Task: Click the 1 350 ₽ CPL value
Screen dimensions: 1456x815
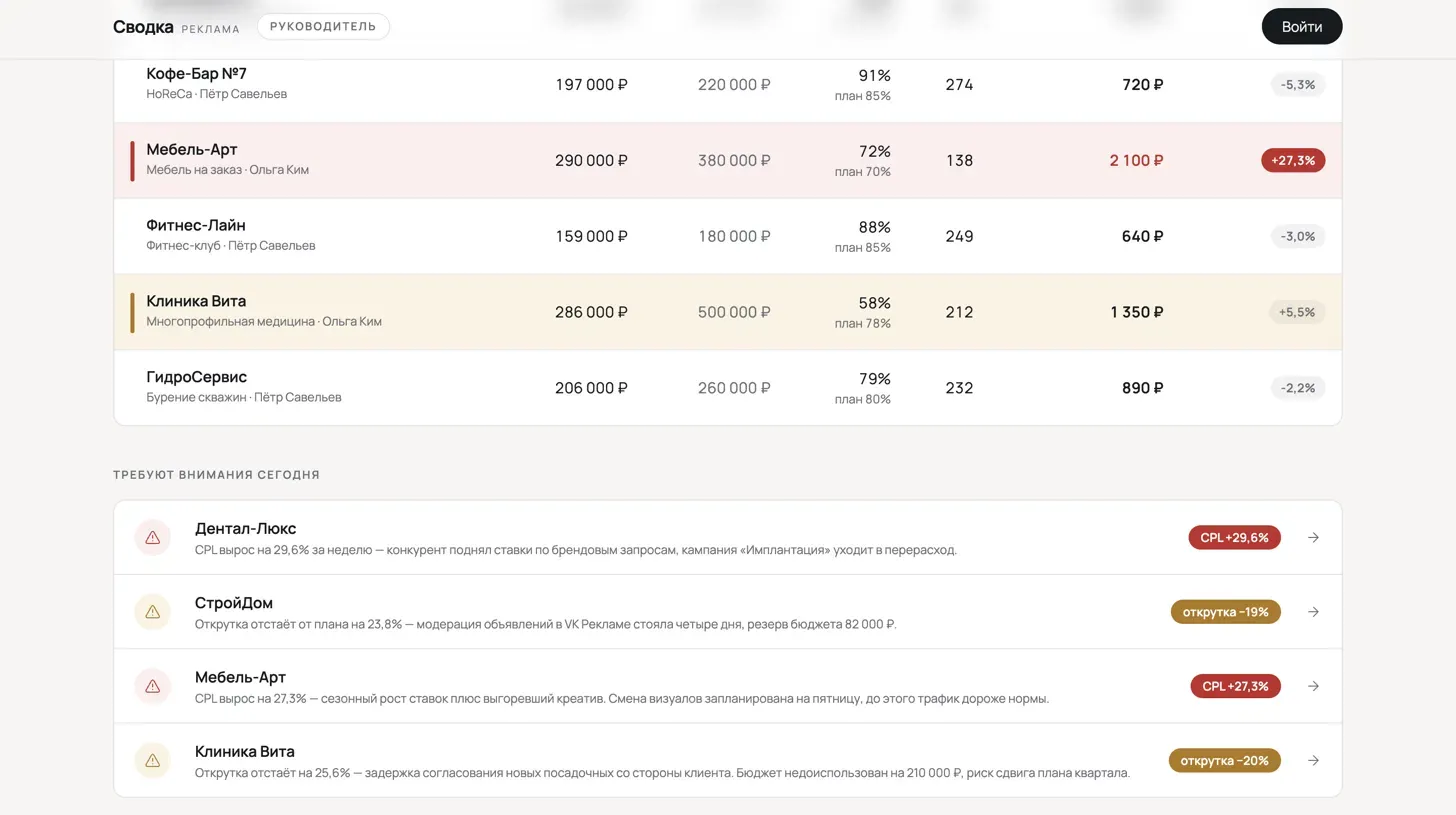Action: point(1137,312)
